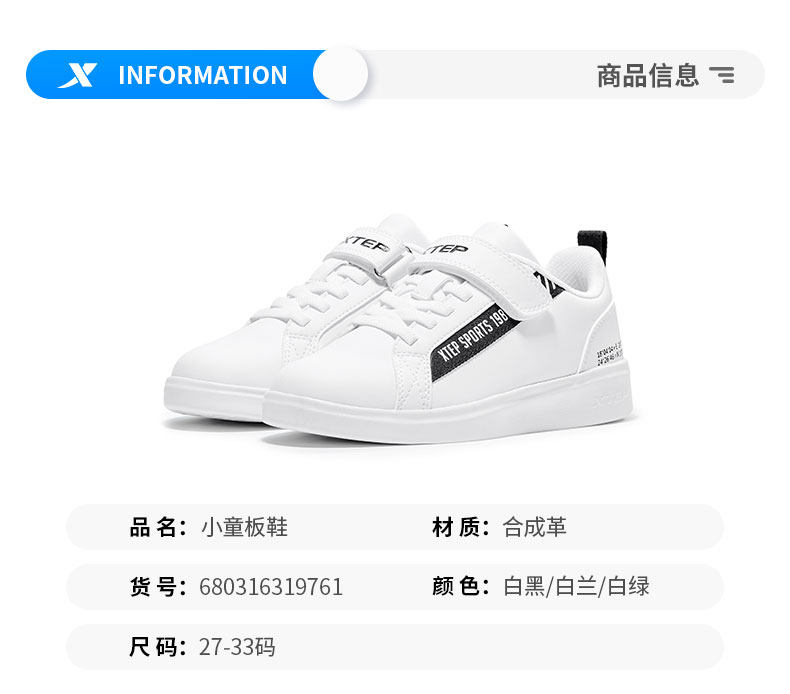This screenshot has height=694, width=790.
Task: Choose color options 白黑/白兰/白绿
Action: (576, 587)
